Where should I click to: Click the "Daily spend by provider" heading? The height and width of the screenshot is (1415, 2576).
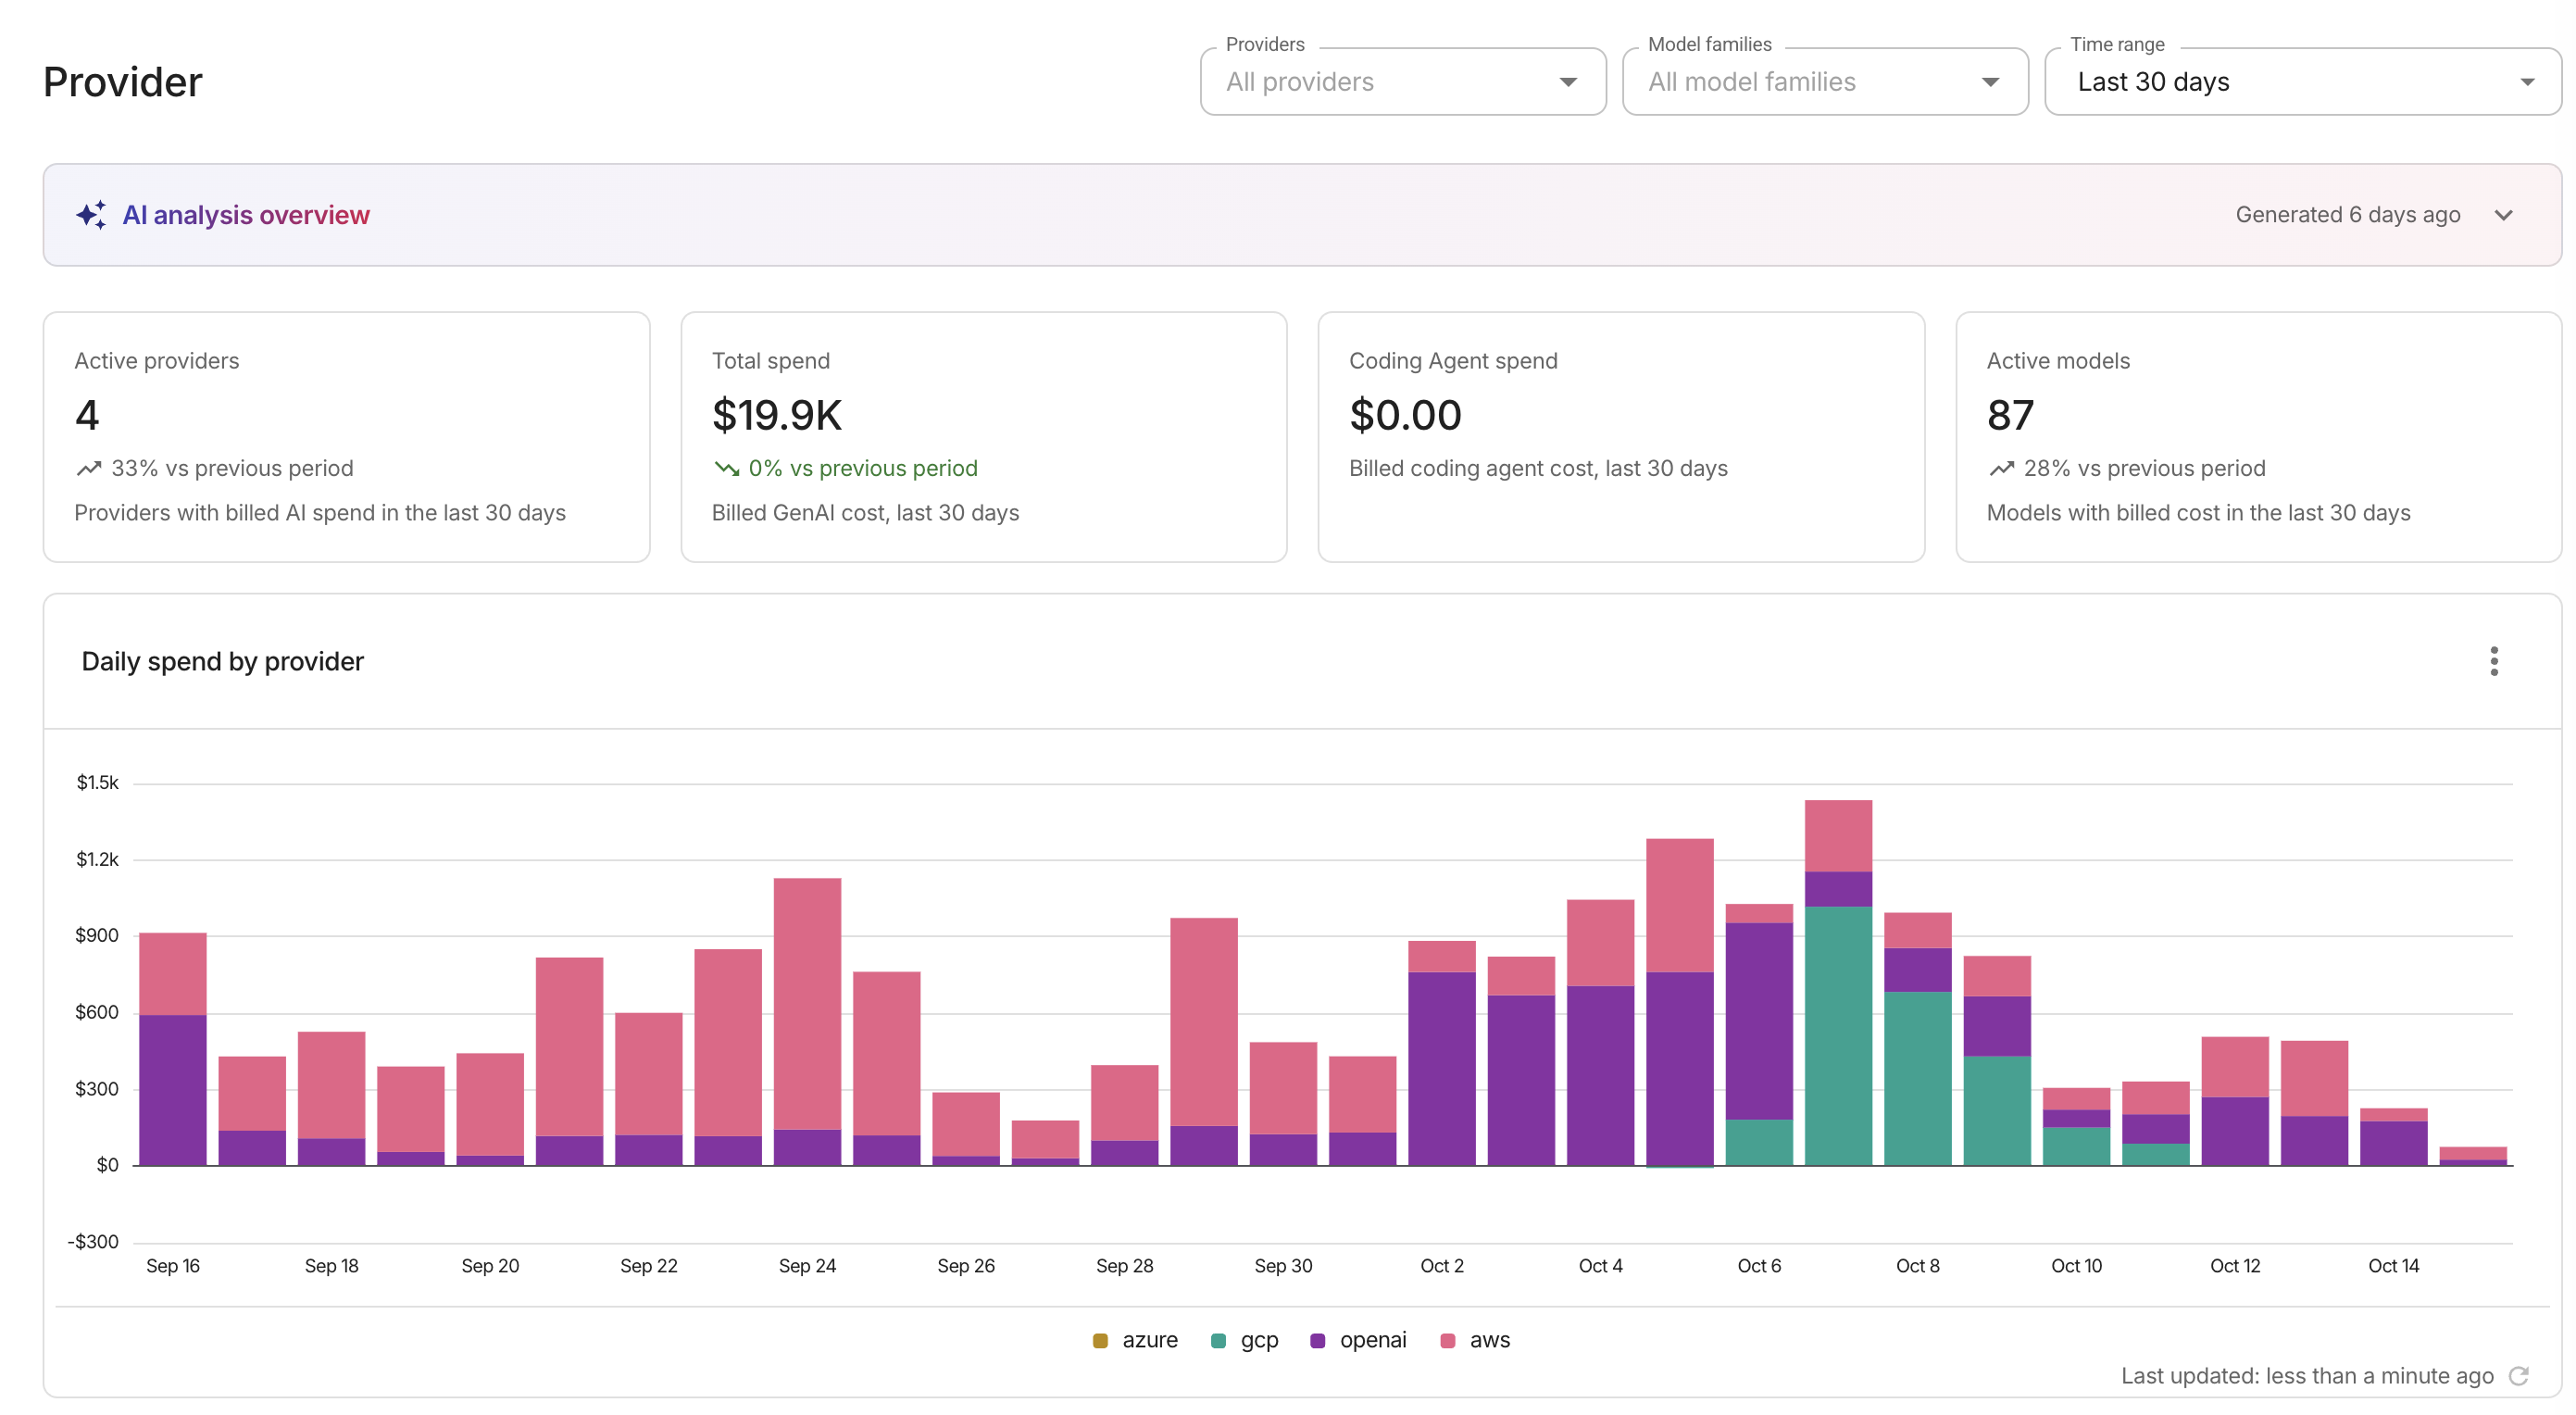(222, 661)
